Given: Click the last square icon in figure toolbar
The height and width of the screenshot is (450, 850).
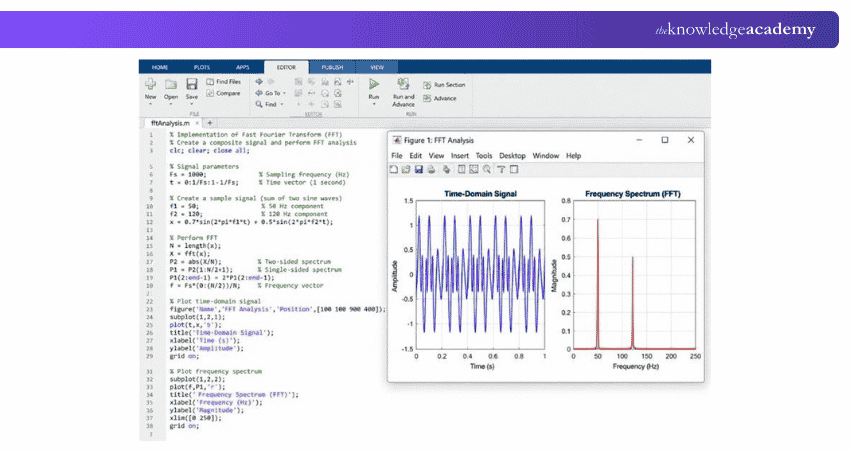Looking at the screenshot, I should pos(514,170).
